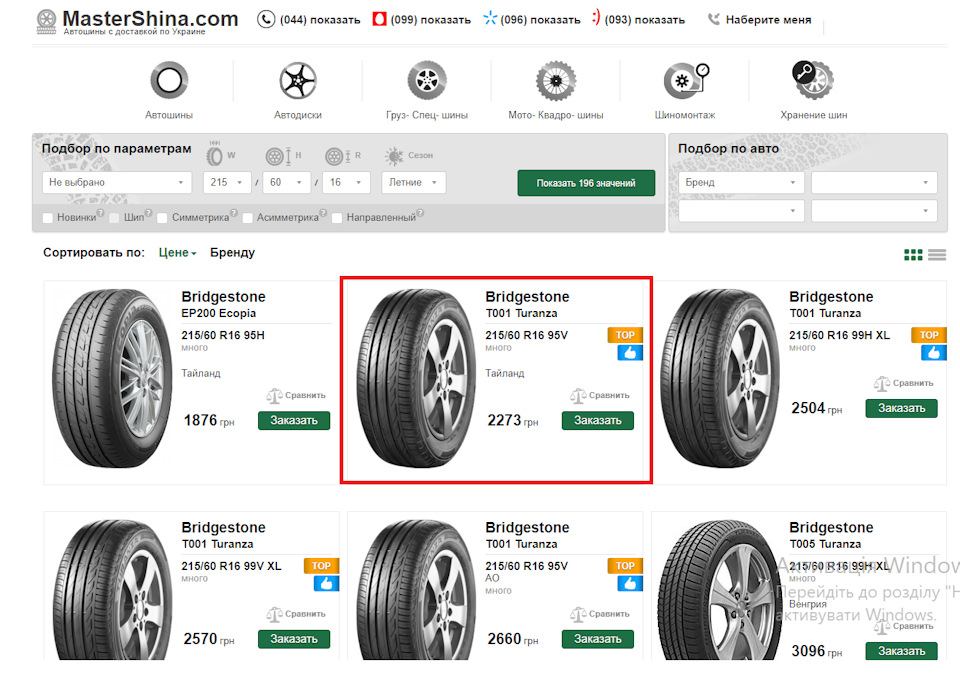
Task: Click the 1876 грн price text
Action: pyautogui.click(x=209, y=421)
